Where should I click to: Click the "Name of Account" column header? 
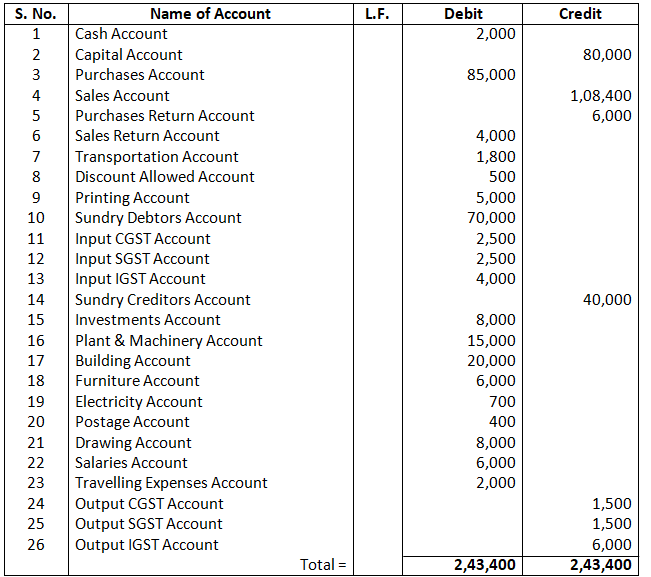[x=210, y=14]
